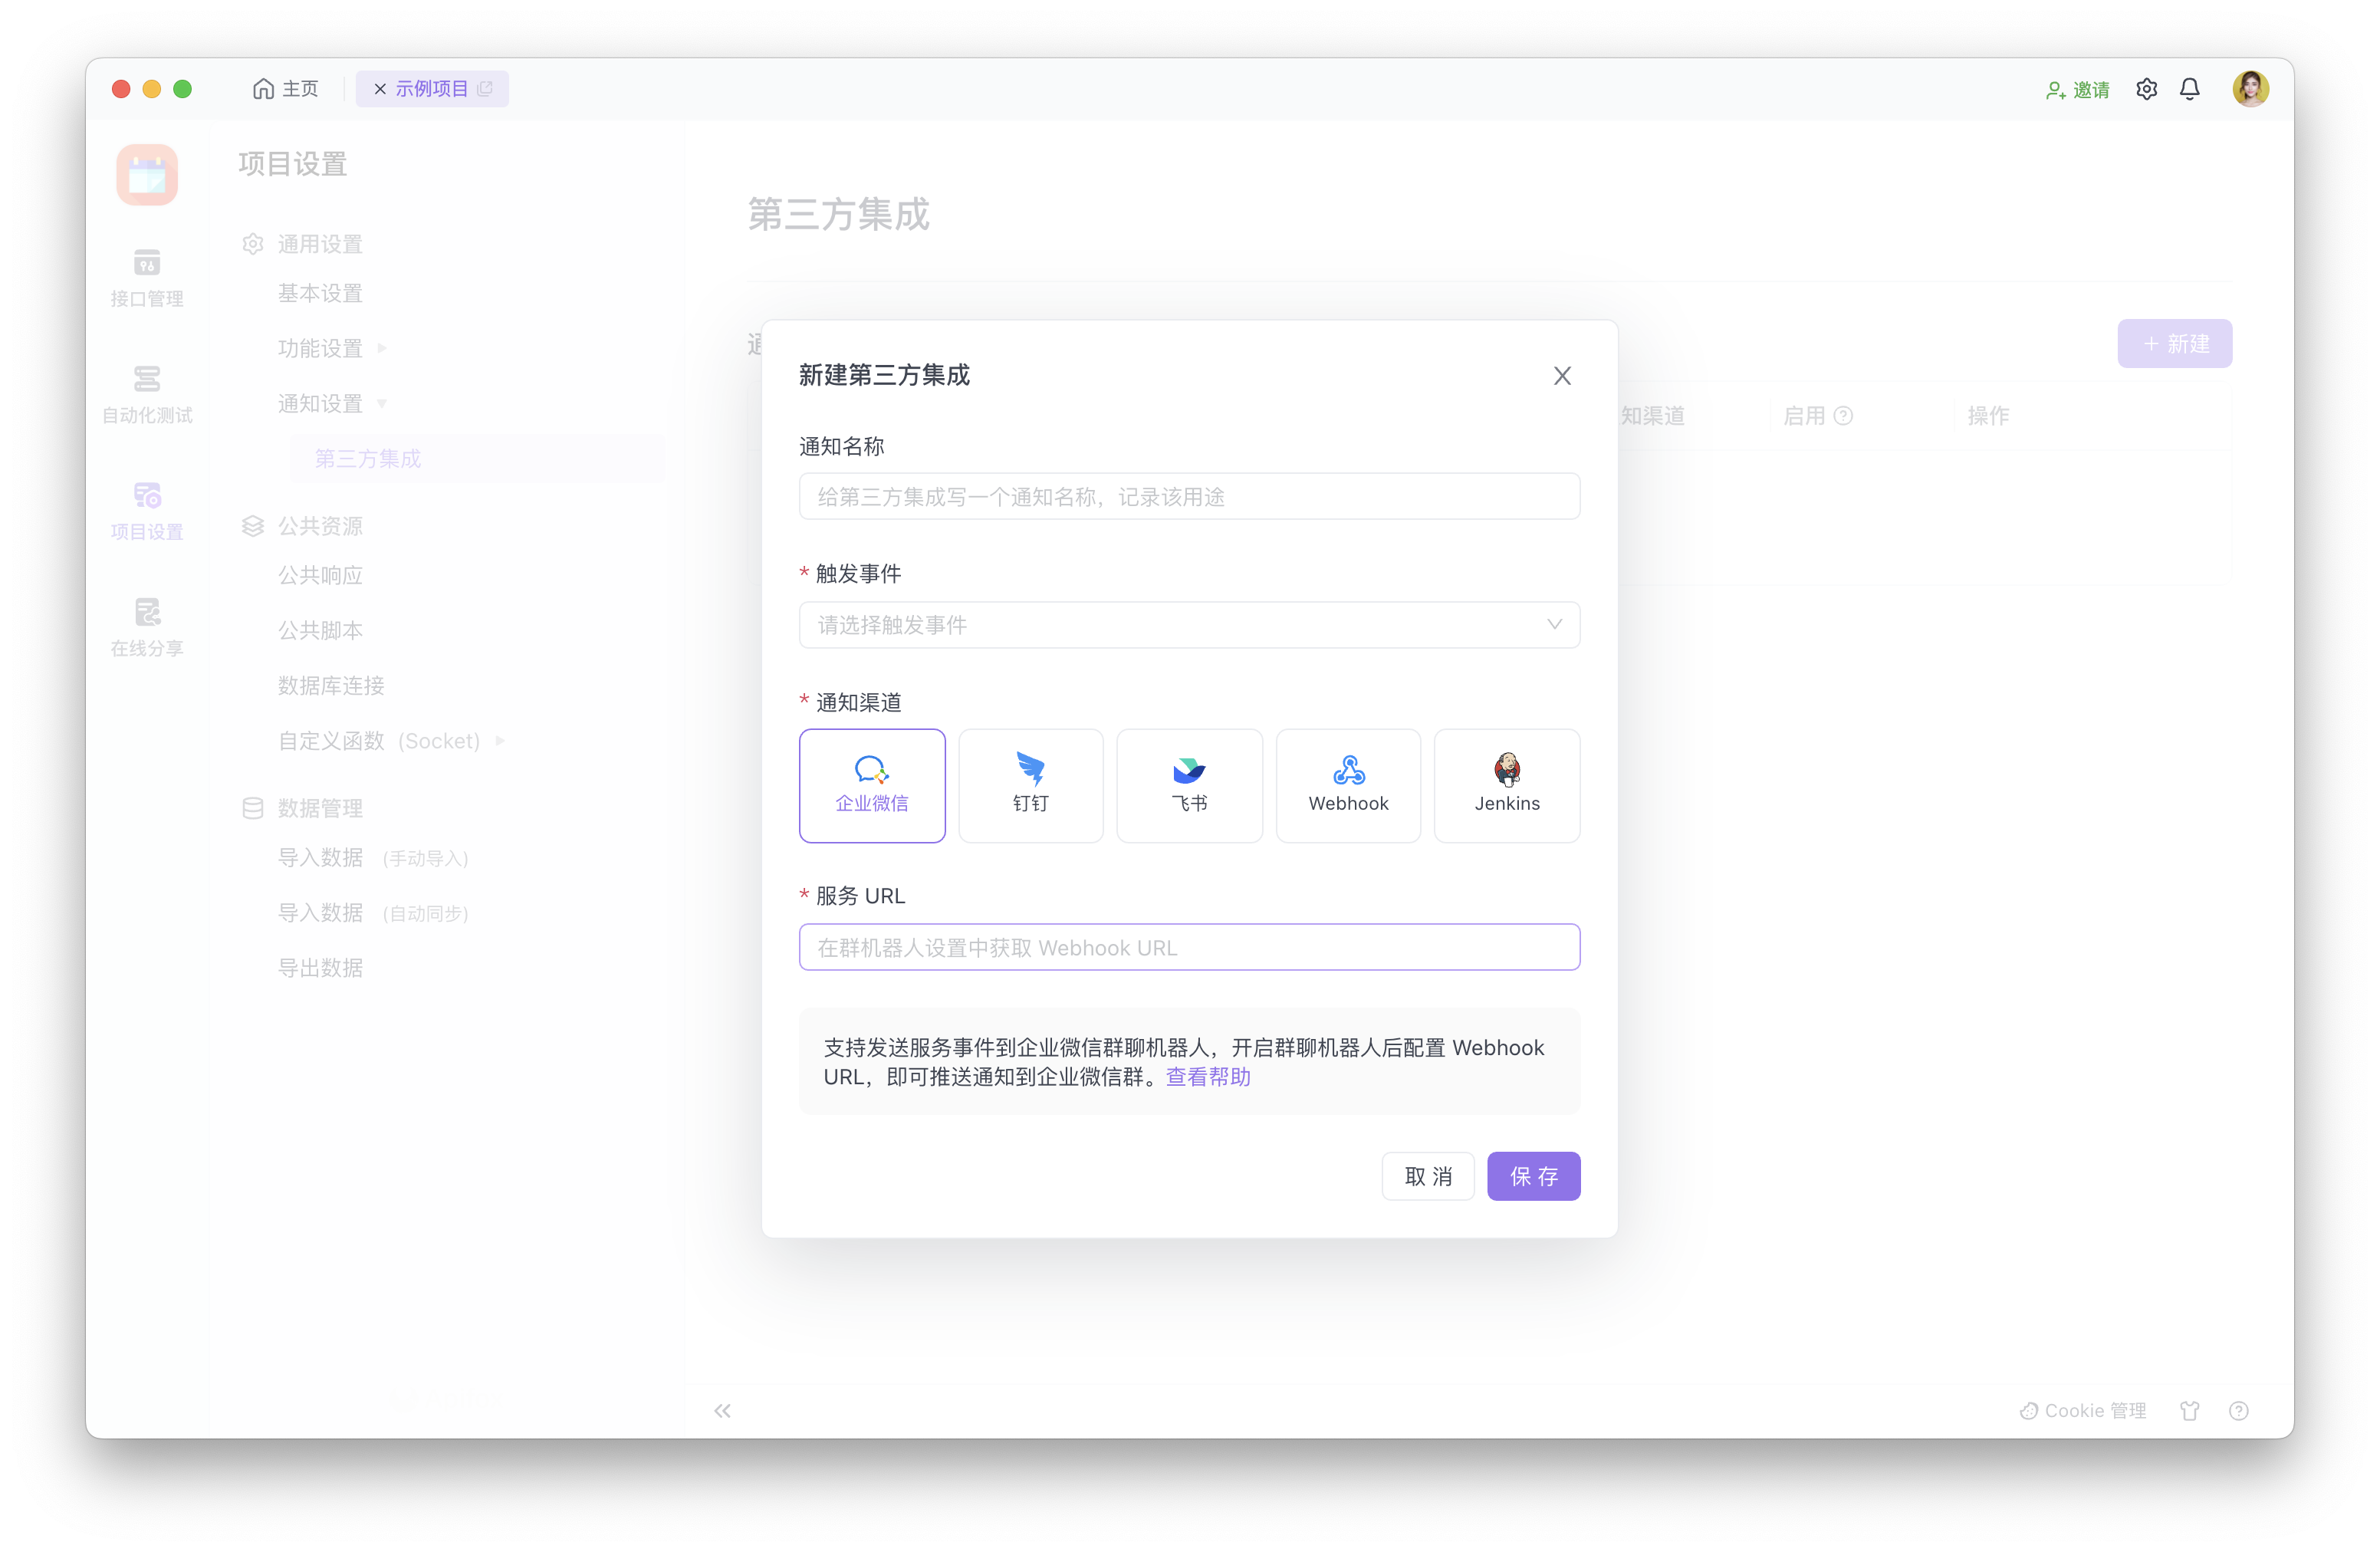Image resolution: width=2380 pixels, height=1552 pixels.
Task: Go to 主页 home tab
Action: point(286,89)
